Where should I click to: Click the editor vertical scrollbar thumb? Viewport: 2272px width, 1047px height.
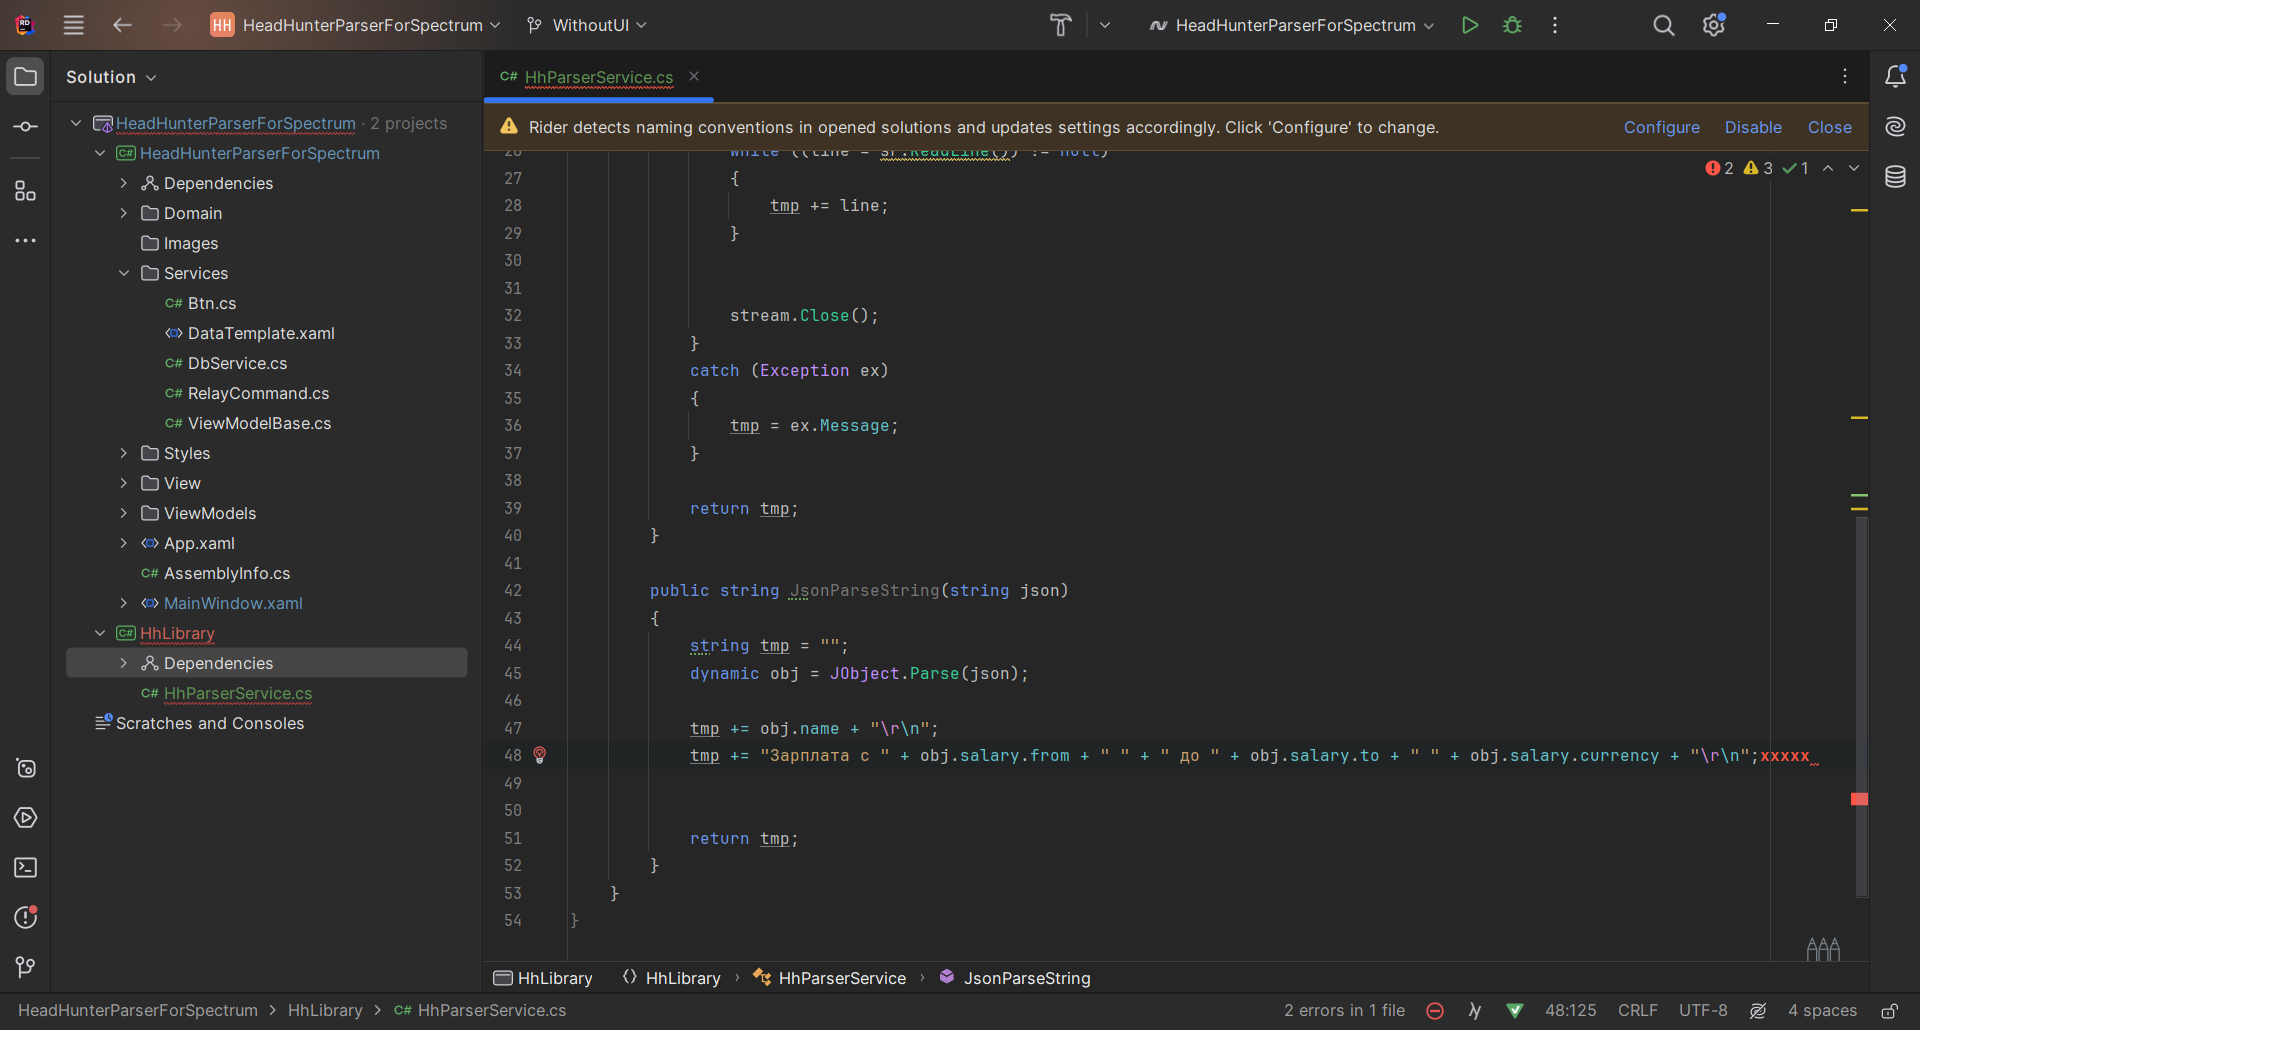point(1861,706)
